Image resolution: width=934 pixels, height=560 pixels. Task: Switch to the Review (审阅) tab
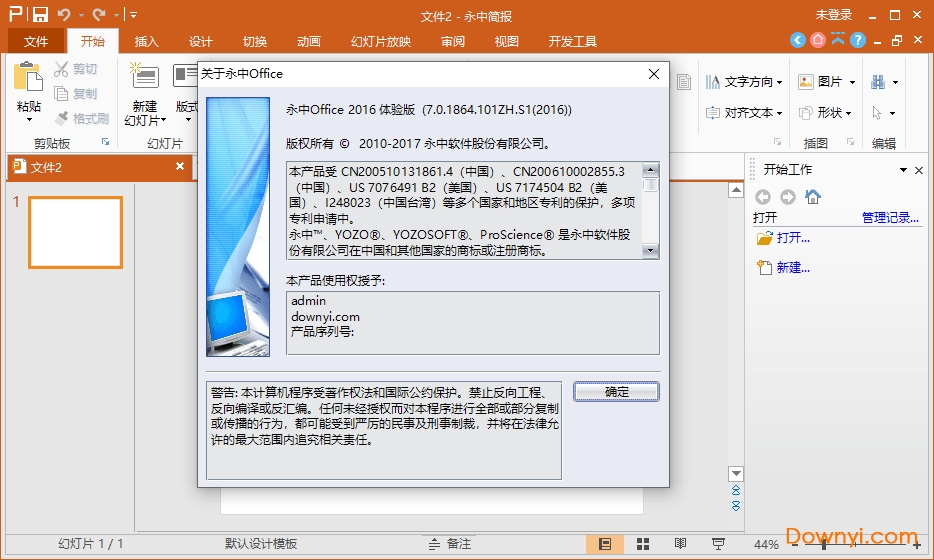tap(453, 41)
